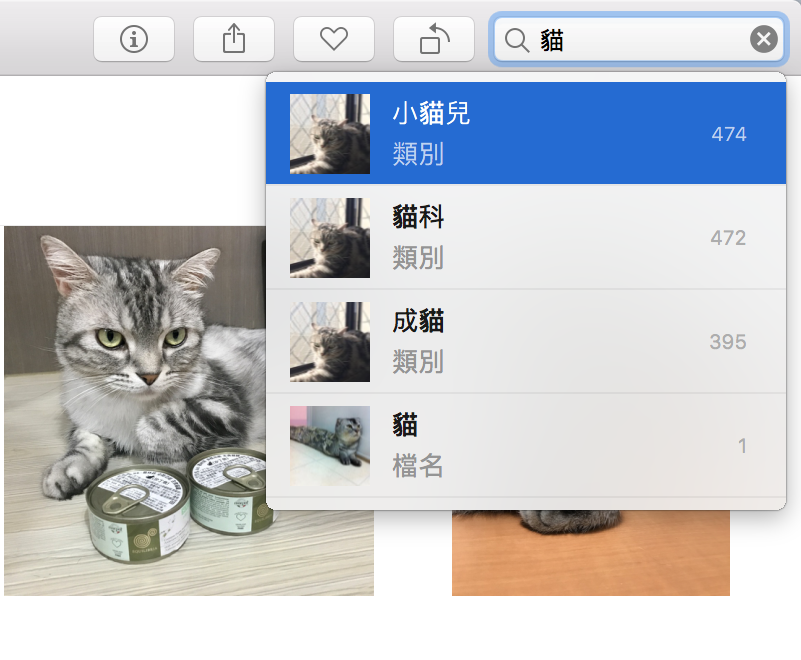Viewport: 801px width, 660px height.
Task: Clear the search text with the X button
Action: (x=763, y=40)
